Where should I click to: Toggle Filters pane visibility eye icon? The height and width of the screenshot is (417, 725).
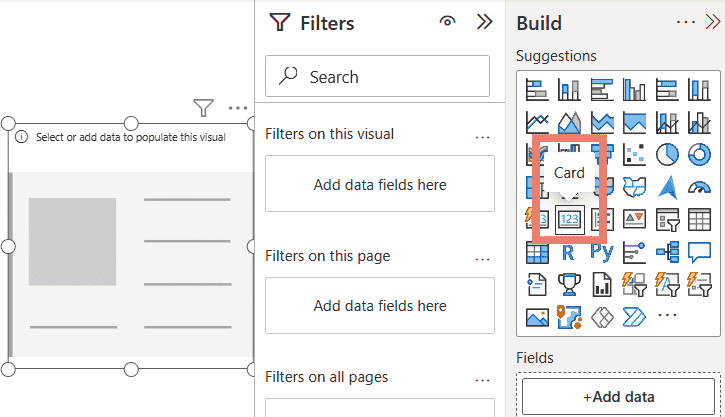click(447, 21)
